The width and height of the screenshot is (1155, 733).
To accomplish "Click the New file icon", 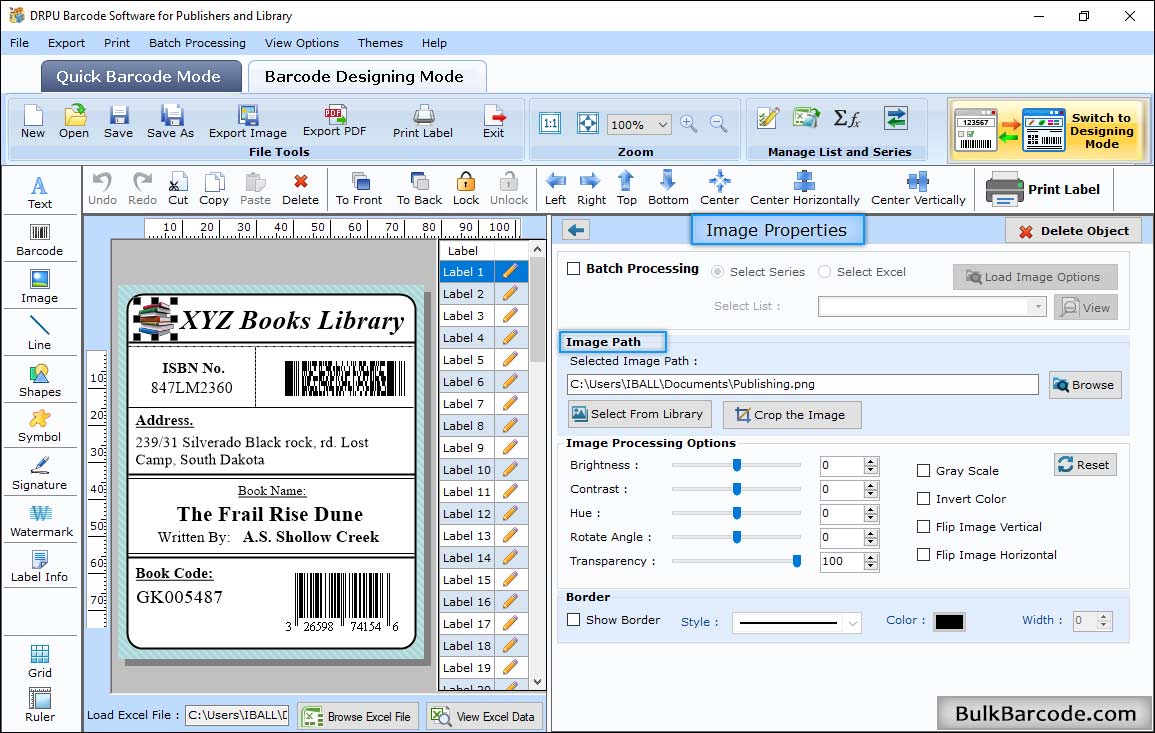I will (x=32, y=122).
